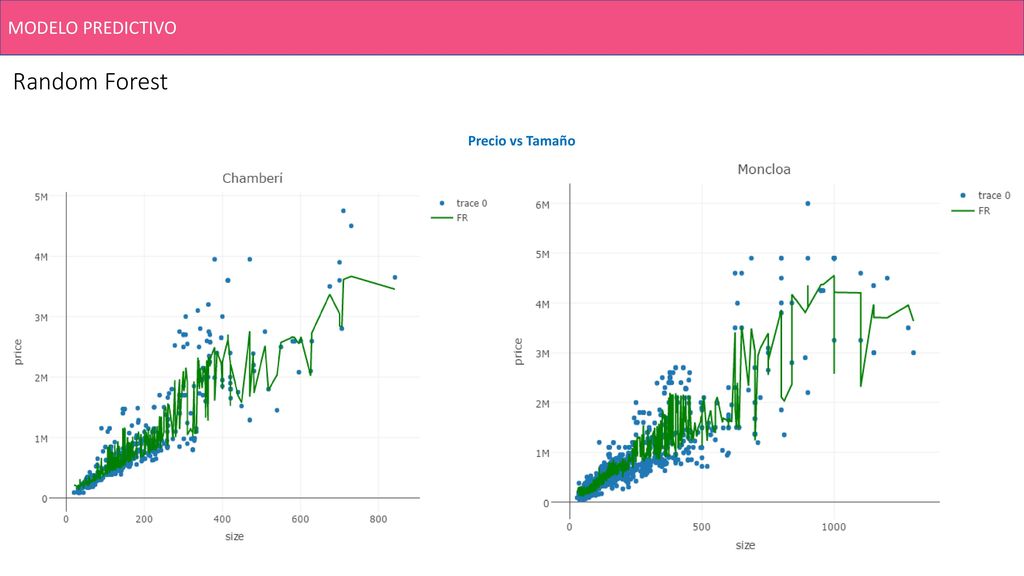Click the size axis label under Moncloa
The image size is (1024, 576).
coord(745,545)
